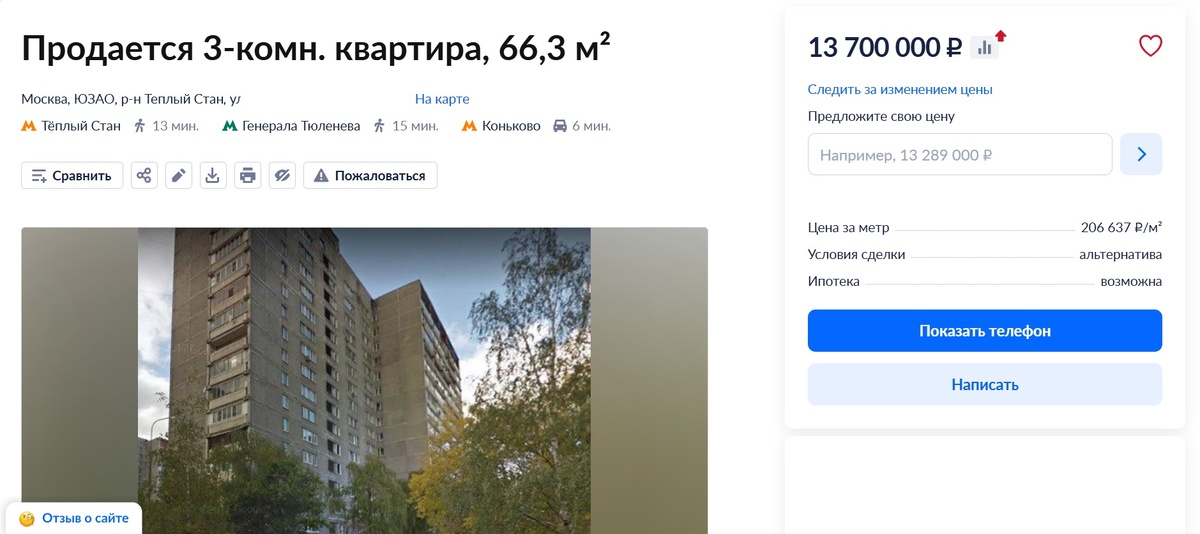
Task: Click the Написать message button
Action: tap(985, 384)
